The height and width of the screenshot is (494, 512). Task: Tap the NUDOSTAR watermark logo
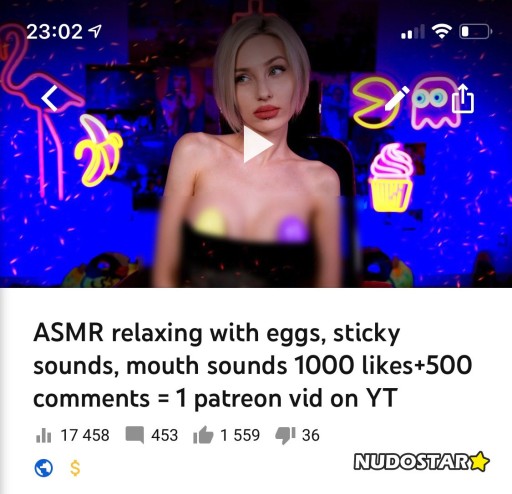coord(421,462)
